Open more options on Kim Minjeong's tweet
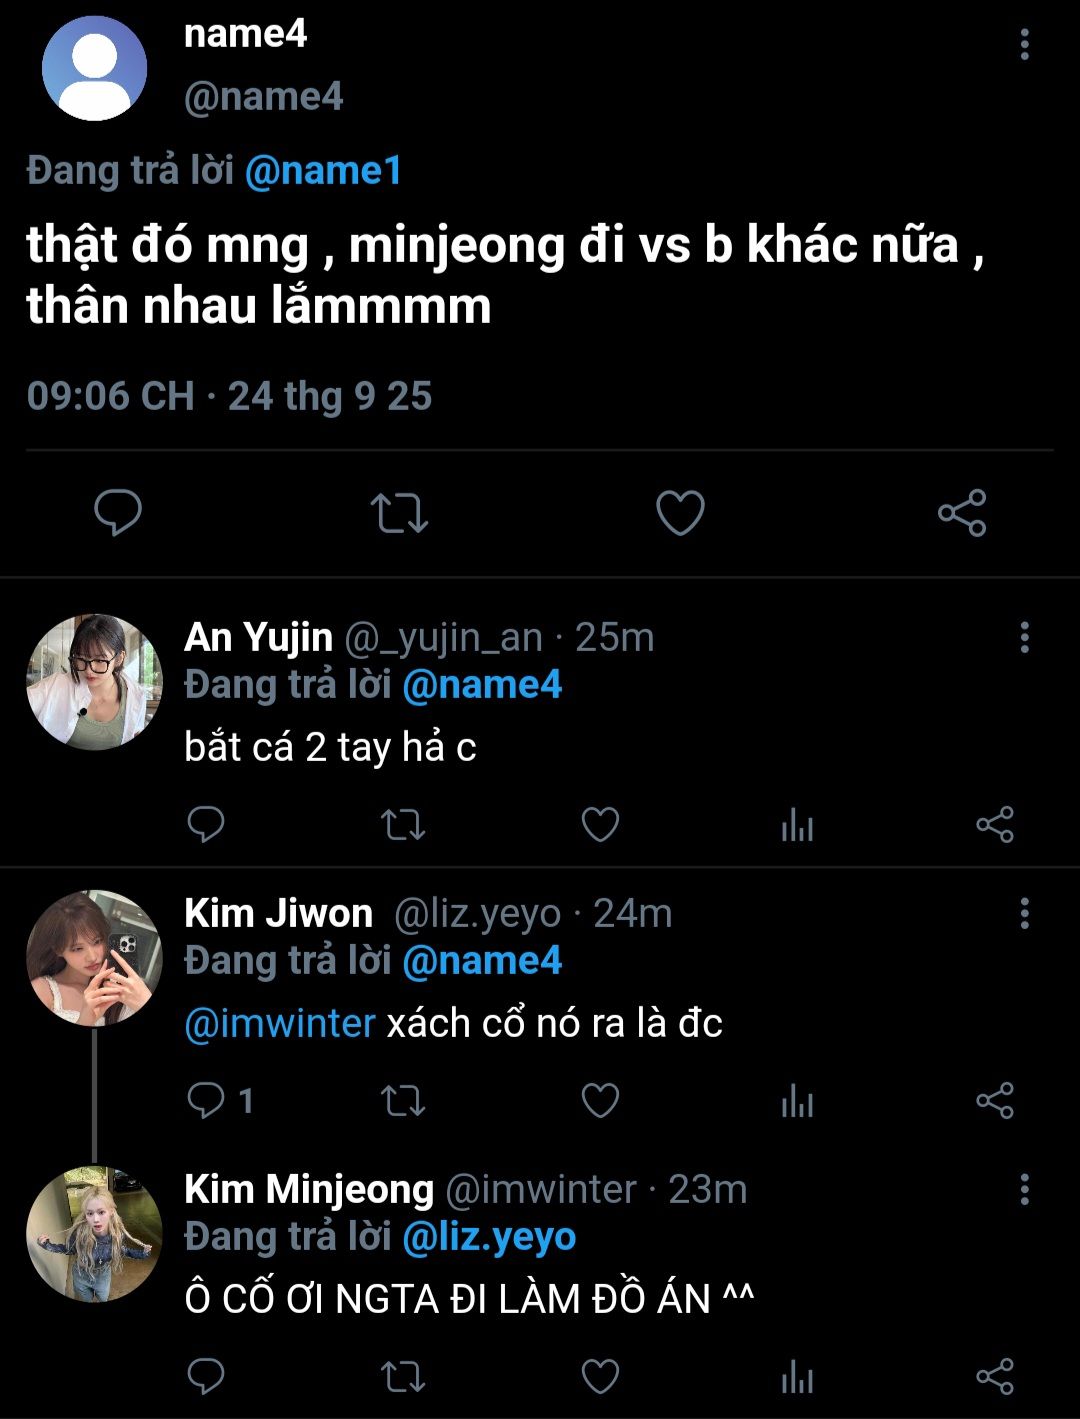The height and width of the screenshot is (1419, 1080). coord(1024,1190)
